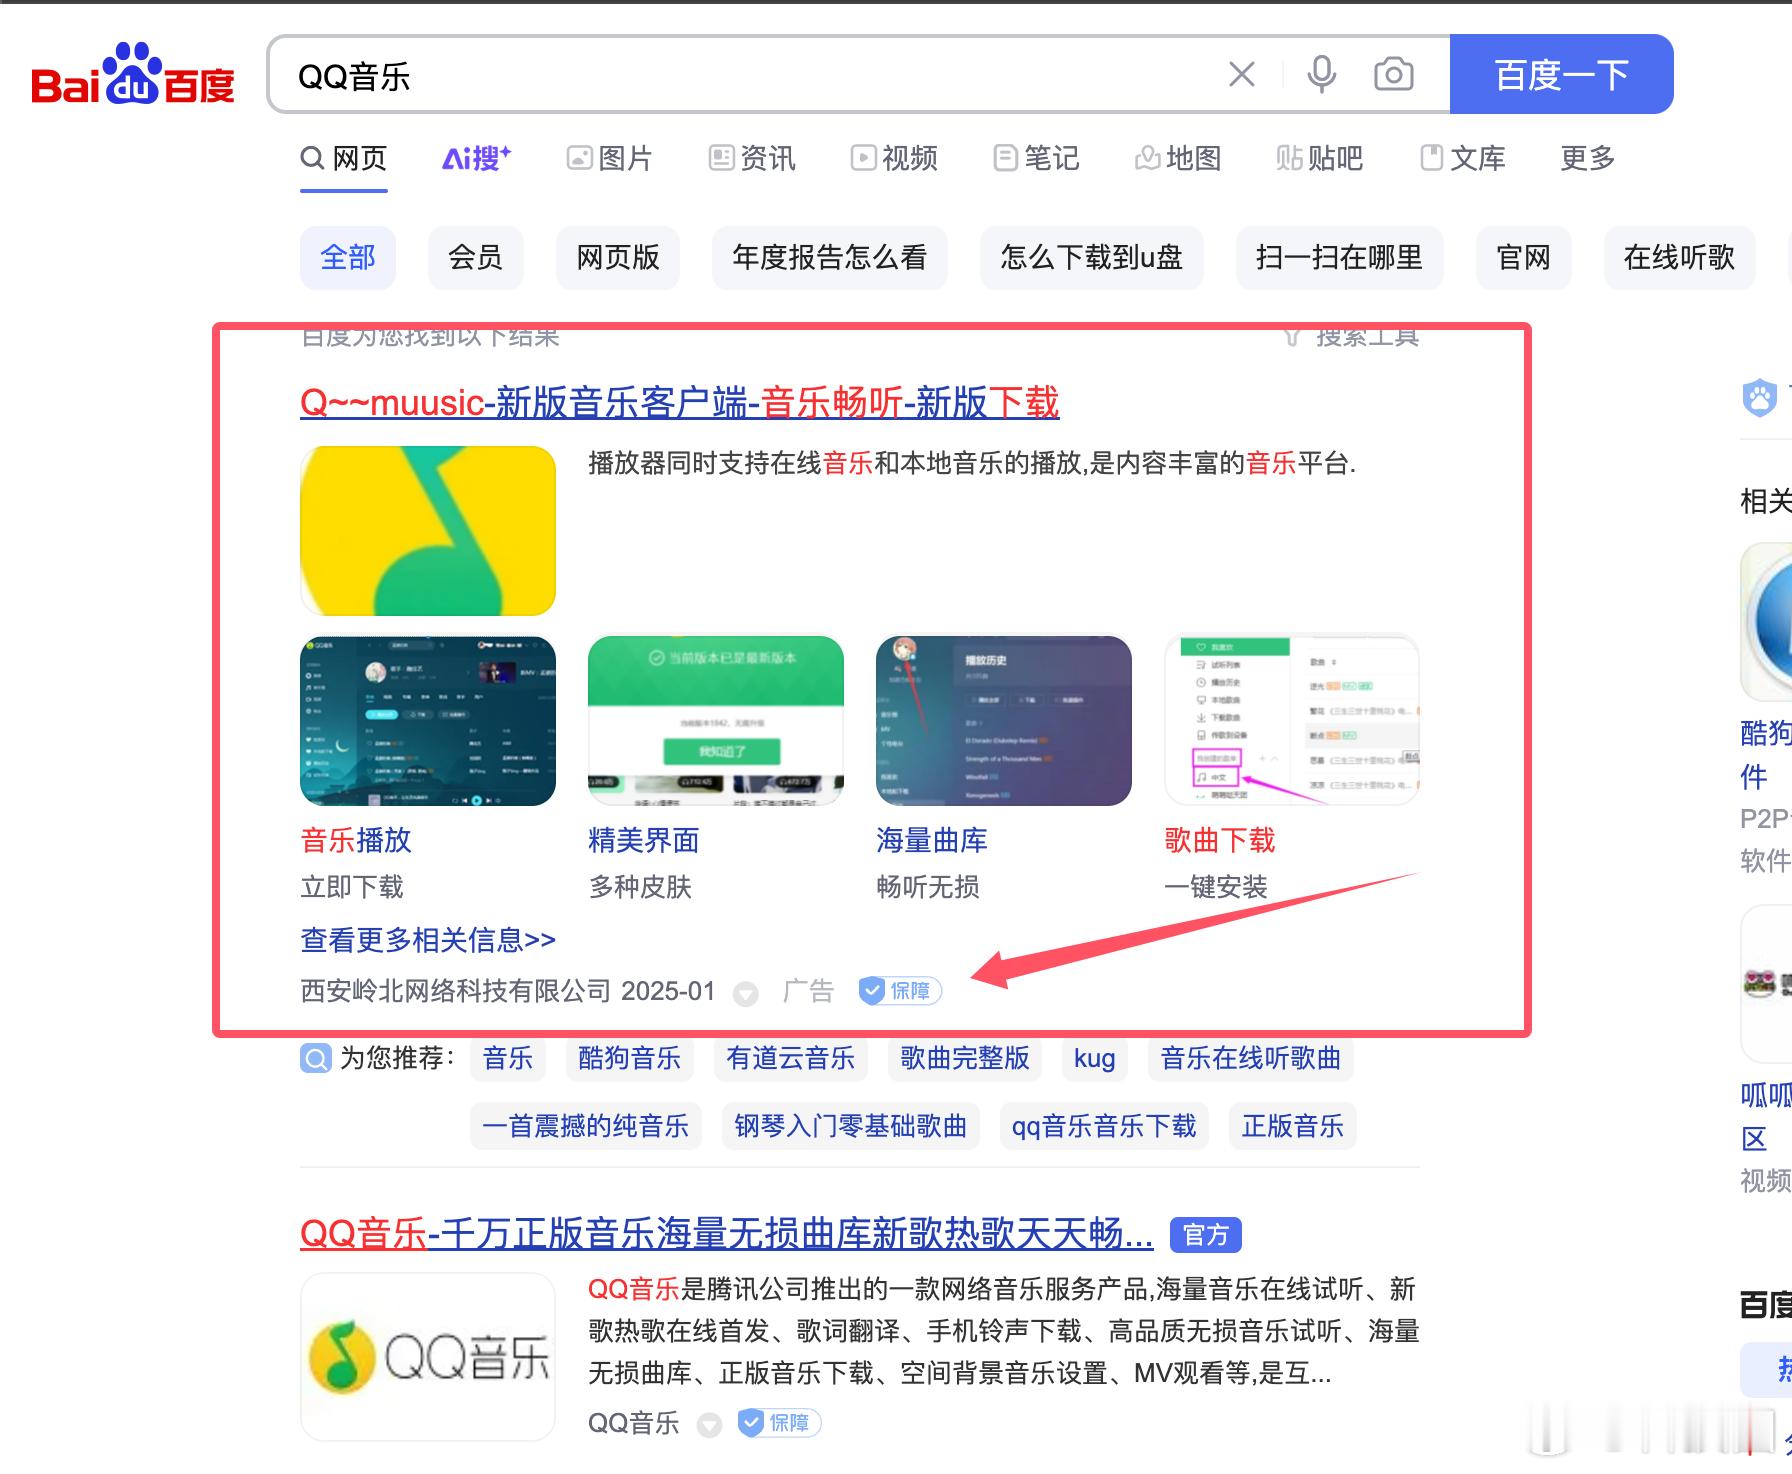Click the QQ音乐 logo thumbnail
This screenshot has width=1792, height=1474.
(428, 1357)
